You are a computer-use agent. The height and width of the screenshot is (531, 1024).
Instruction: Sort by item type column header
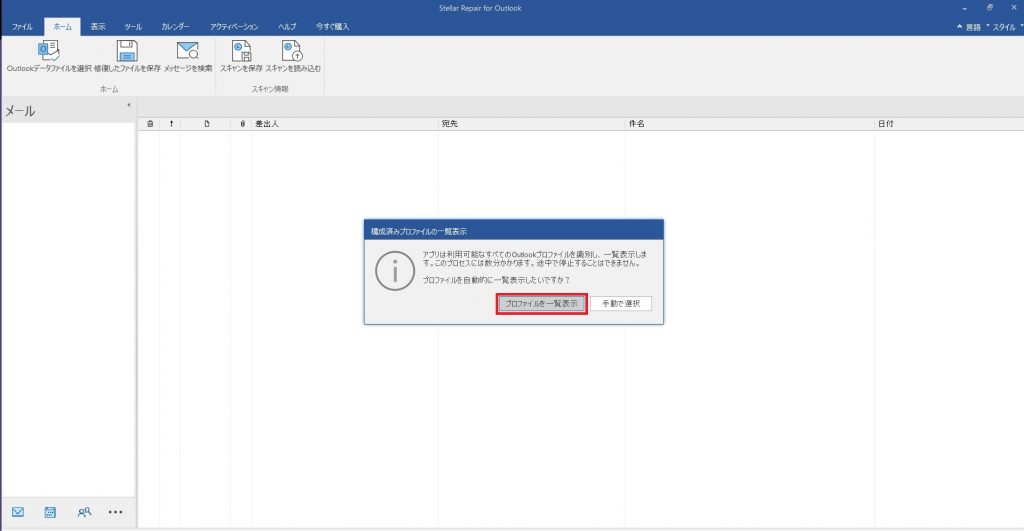206,123
